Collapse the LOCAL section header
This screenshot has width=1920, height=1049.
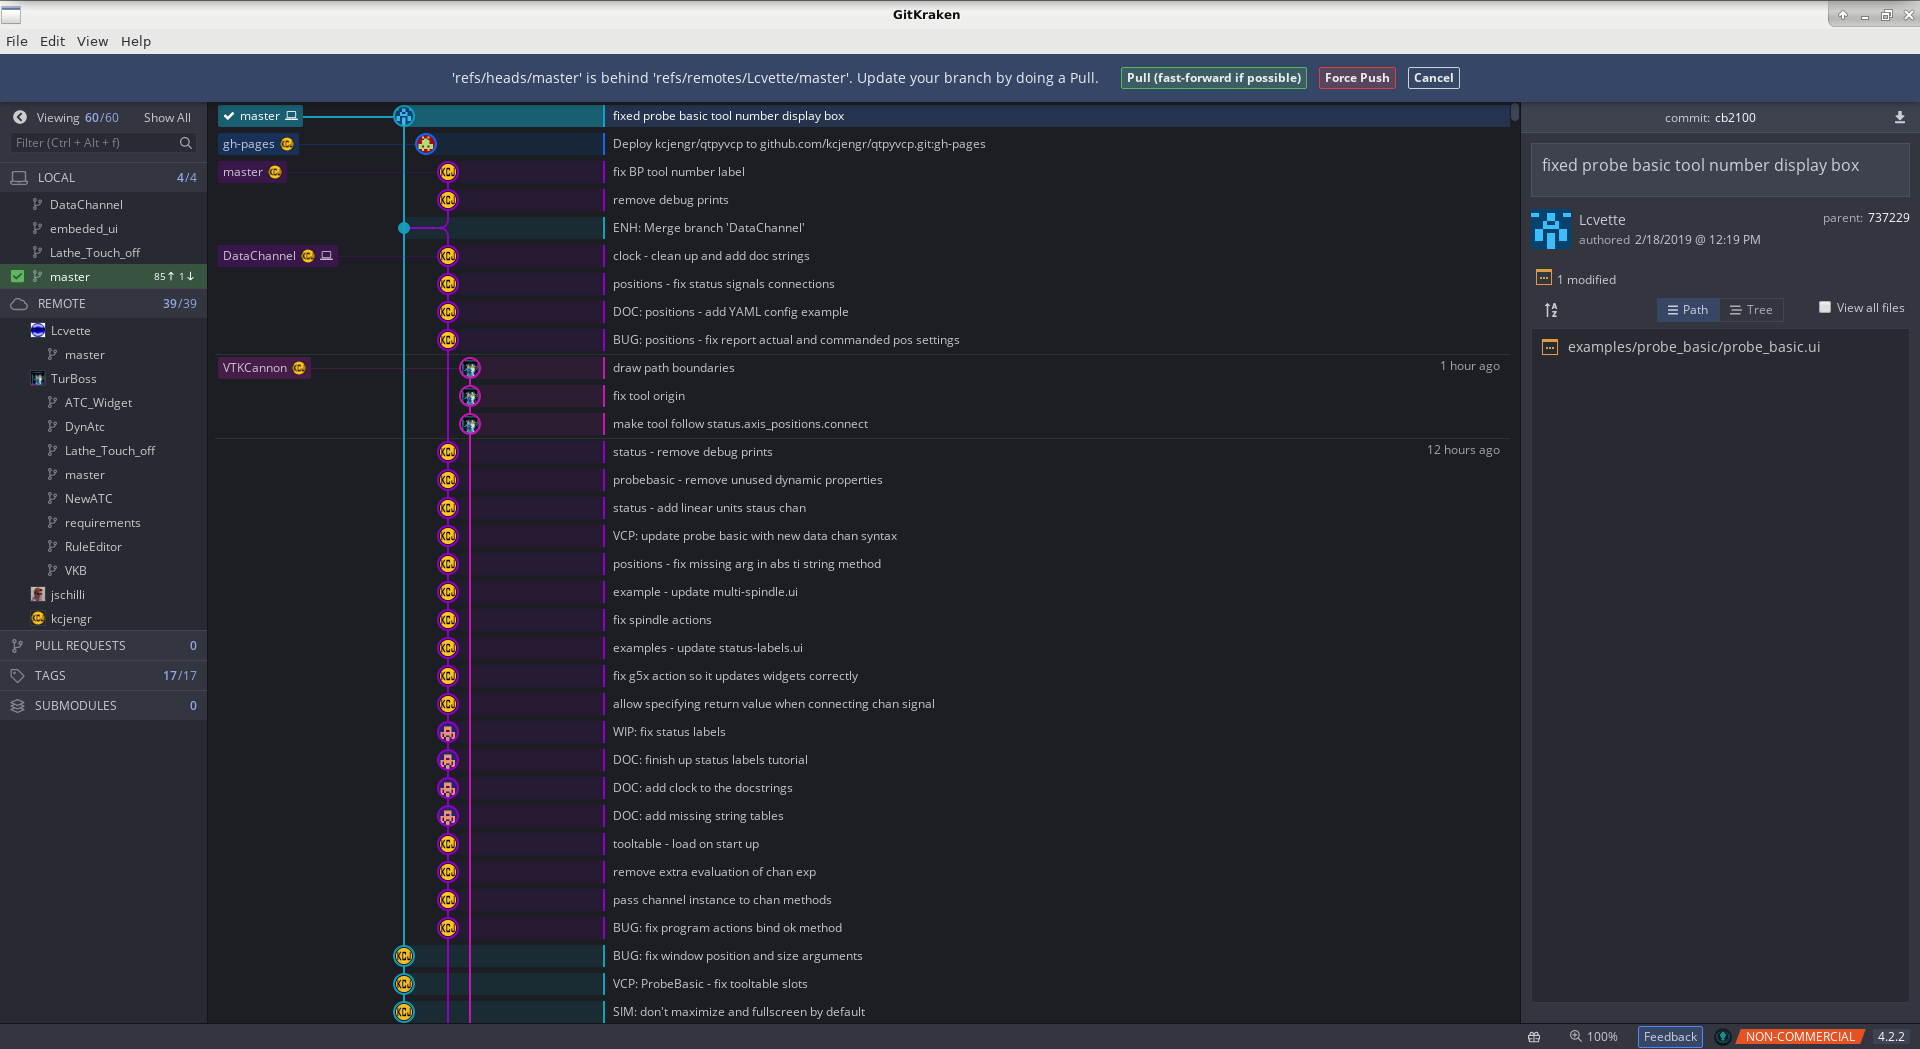[x=103, y=177]
